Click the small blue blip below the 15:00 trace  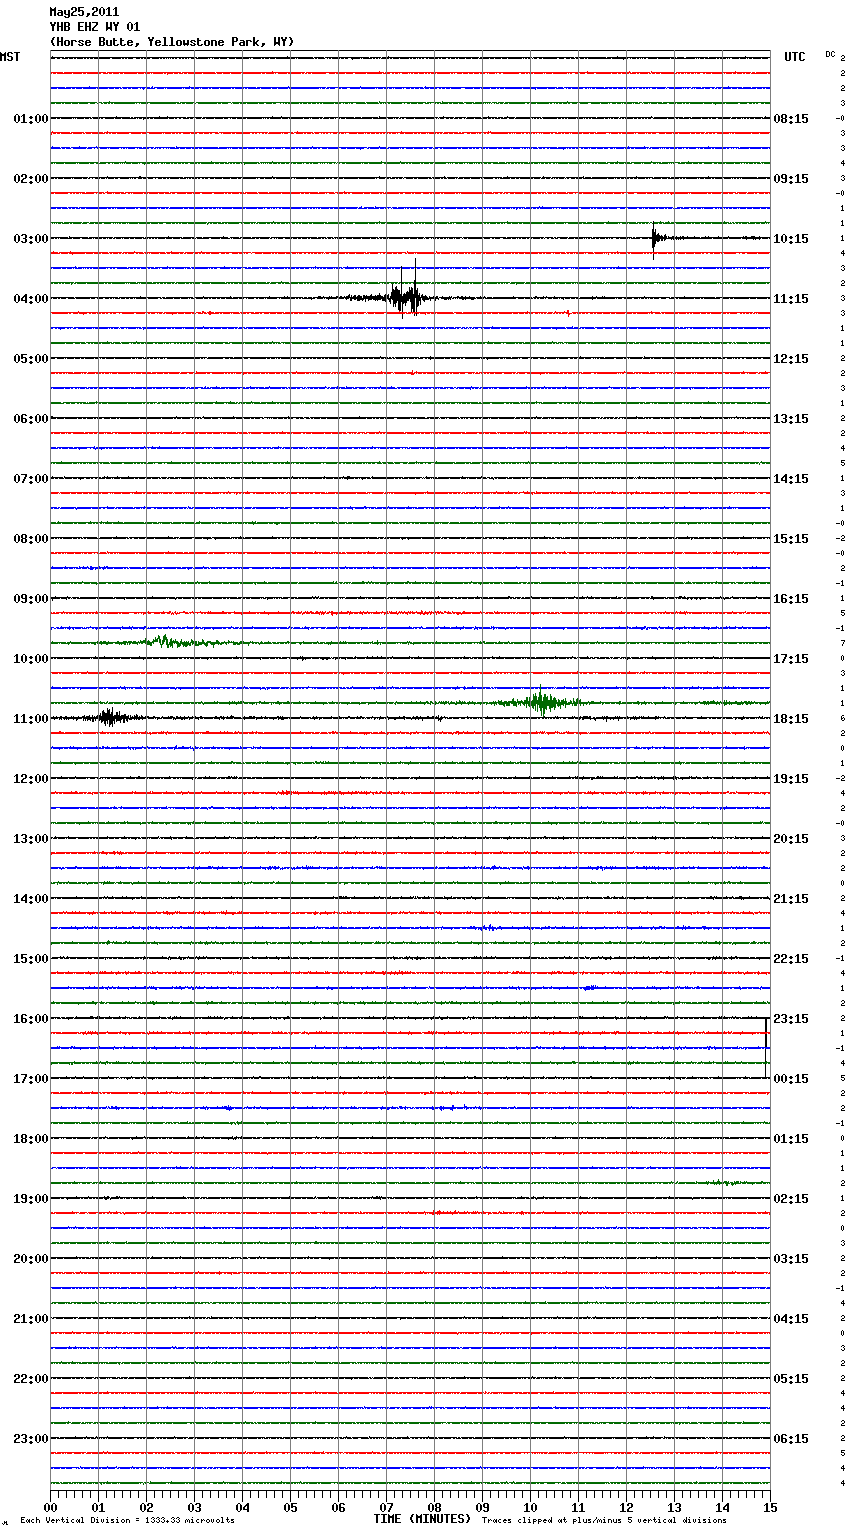[590, 987]
